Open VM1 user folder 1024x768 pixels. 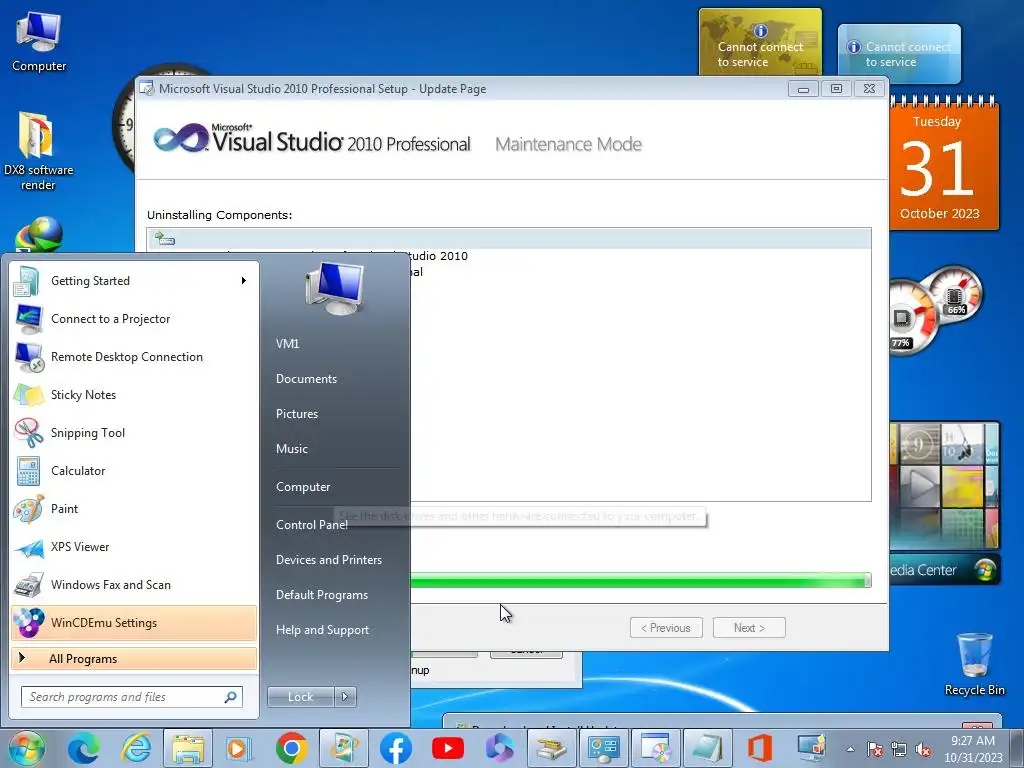[x=287, y=344]
